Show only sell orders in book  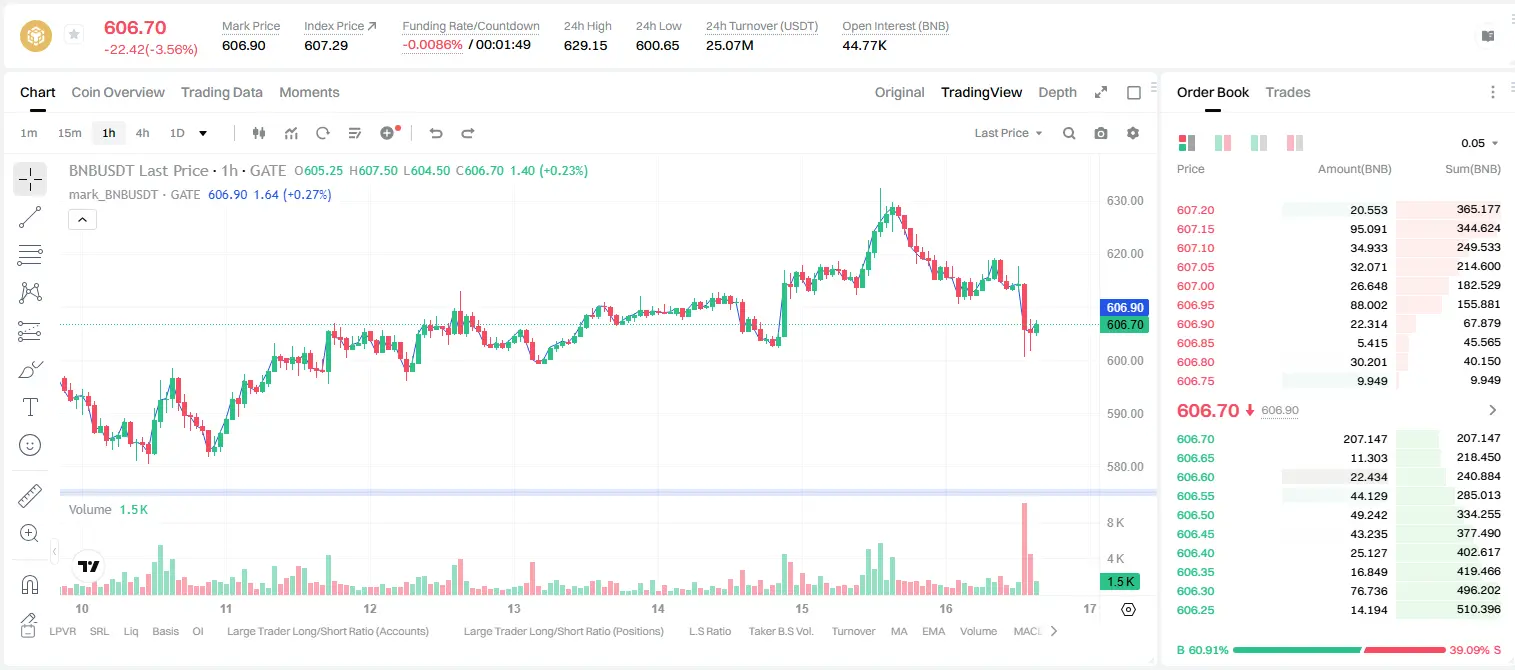tap(1294, 143)
